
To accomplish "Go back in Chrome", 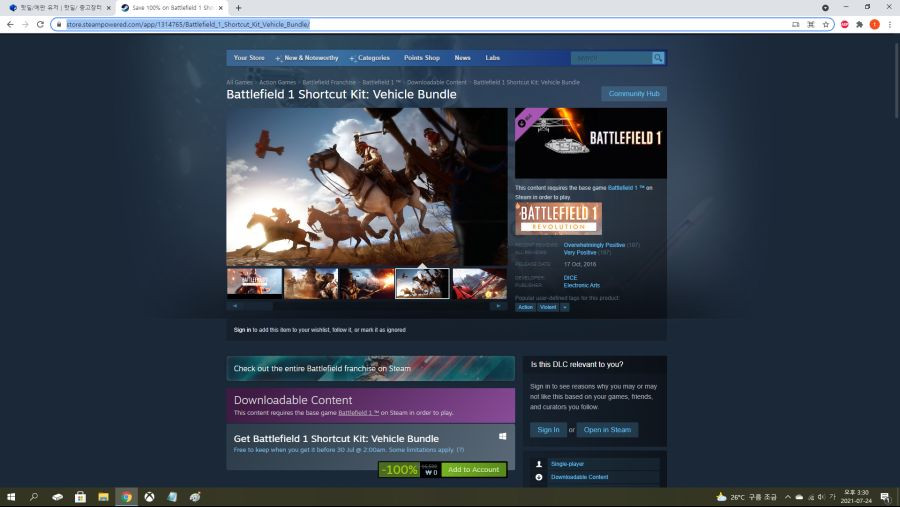I will (10, 24).
